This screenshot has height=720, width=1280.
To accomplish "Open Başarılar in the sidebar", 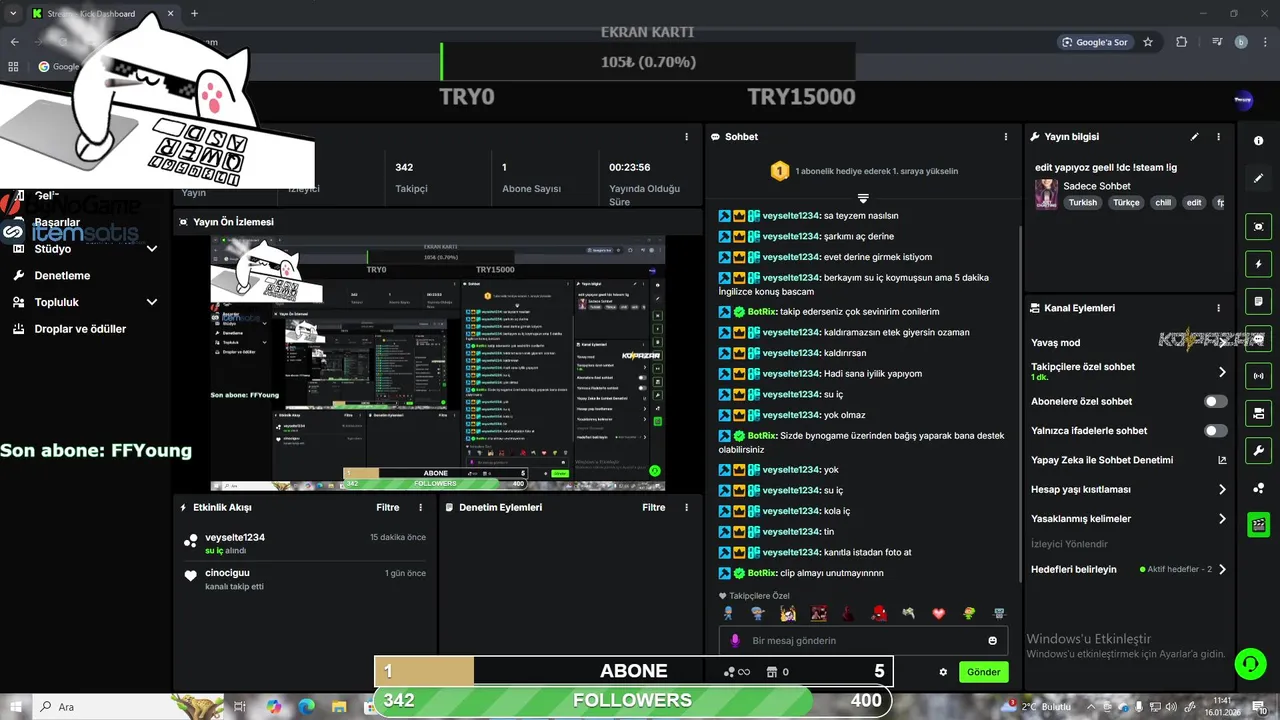I will pyautogui.click(x=57, y=222).
